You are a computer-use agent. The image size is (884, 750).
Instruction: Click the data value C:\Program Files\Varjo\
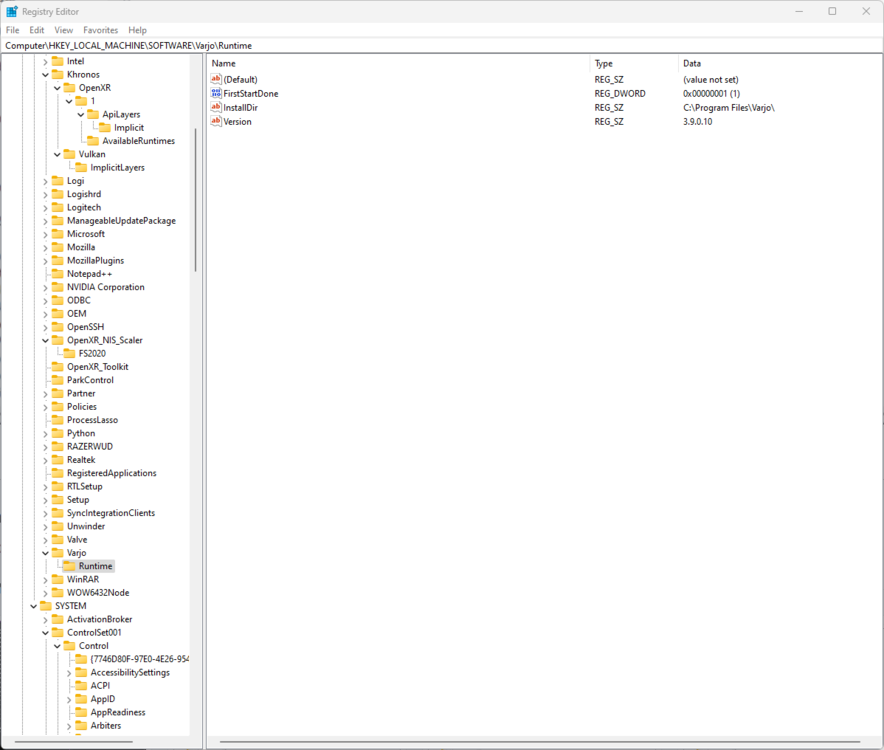[728, 107]
